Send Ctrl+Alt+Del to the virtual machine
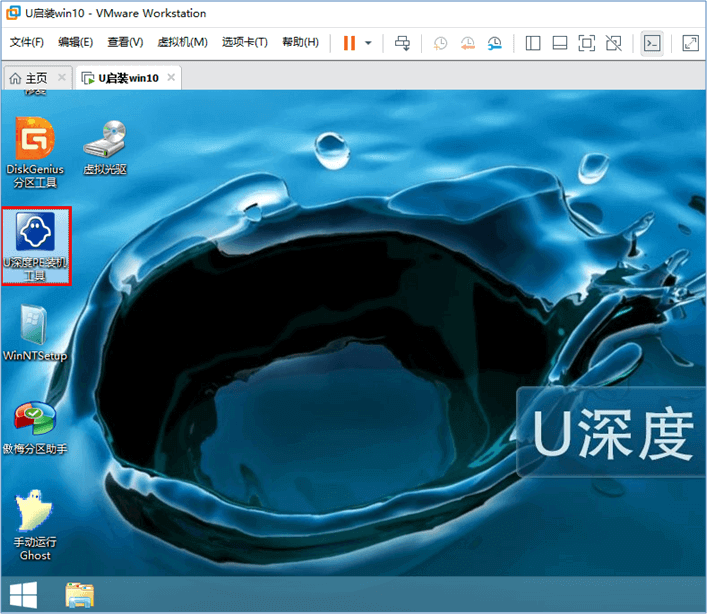707x614 pixels. pyautogui.click(x=402, y=43)
